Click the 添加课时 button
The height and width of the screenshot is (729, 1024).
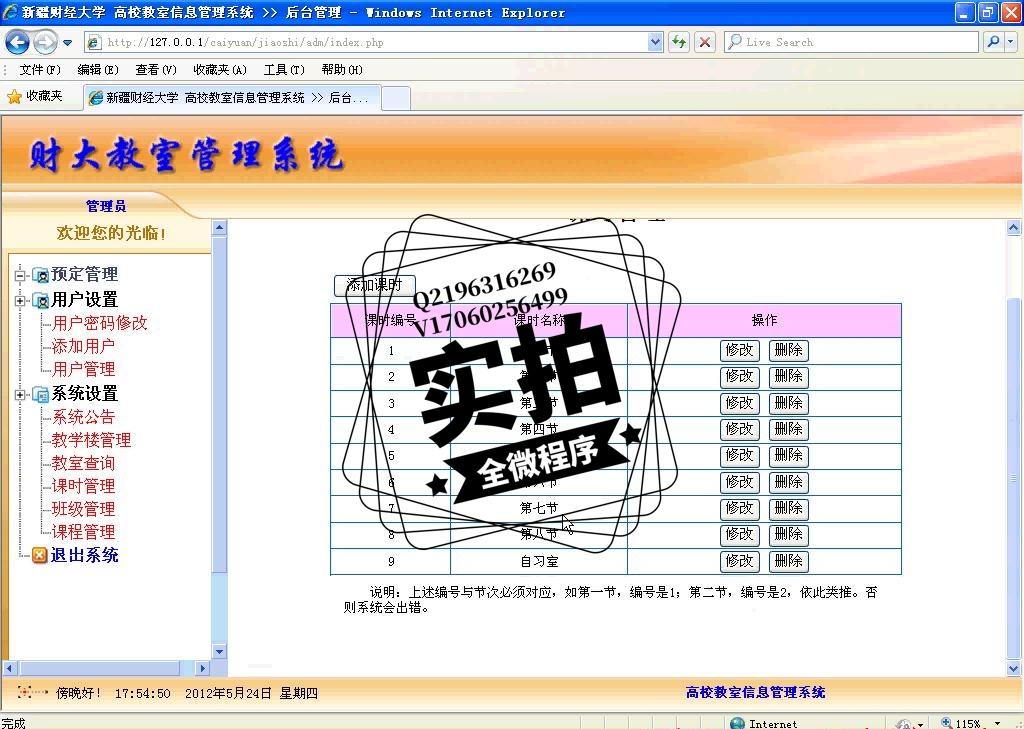[374, 285]
